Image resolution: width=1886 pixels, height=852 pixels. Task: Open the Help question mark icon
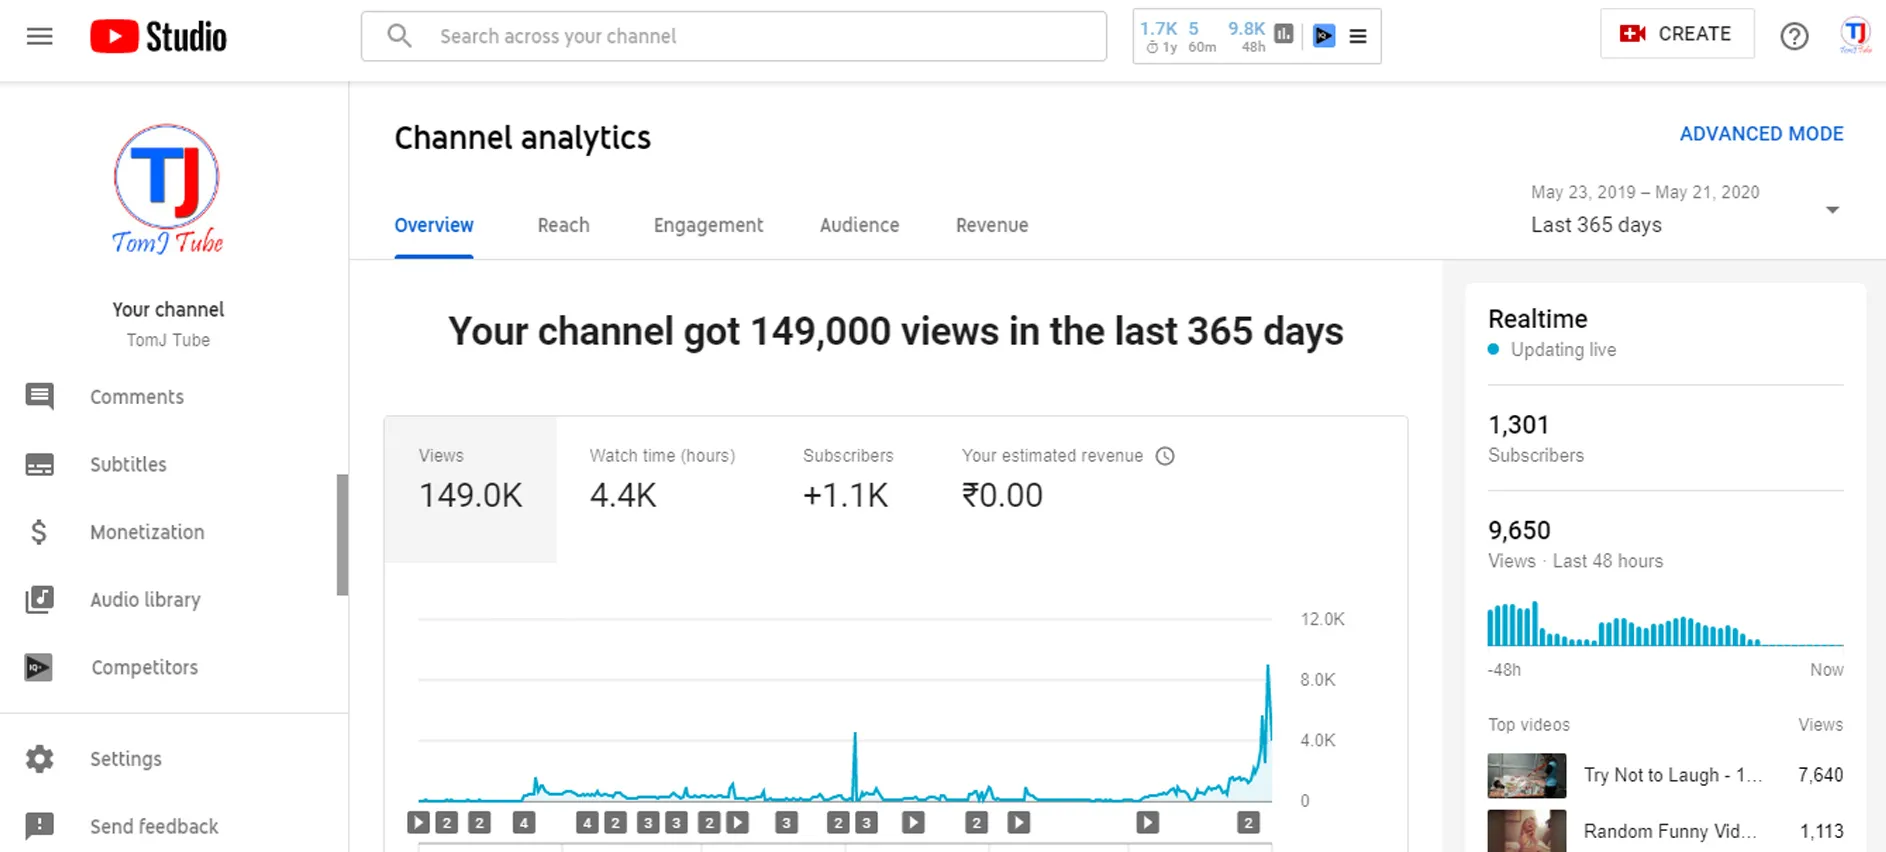1794,37
